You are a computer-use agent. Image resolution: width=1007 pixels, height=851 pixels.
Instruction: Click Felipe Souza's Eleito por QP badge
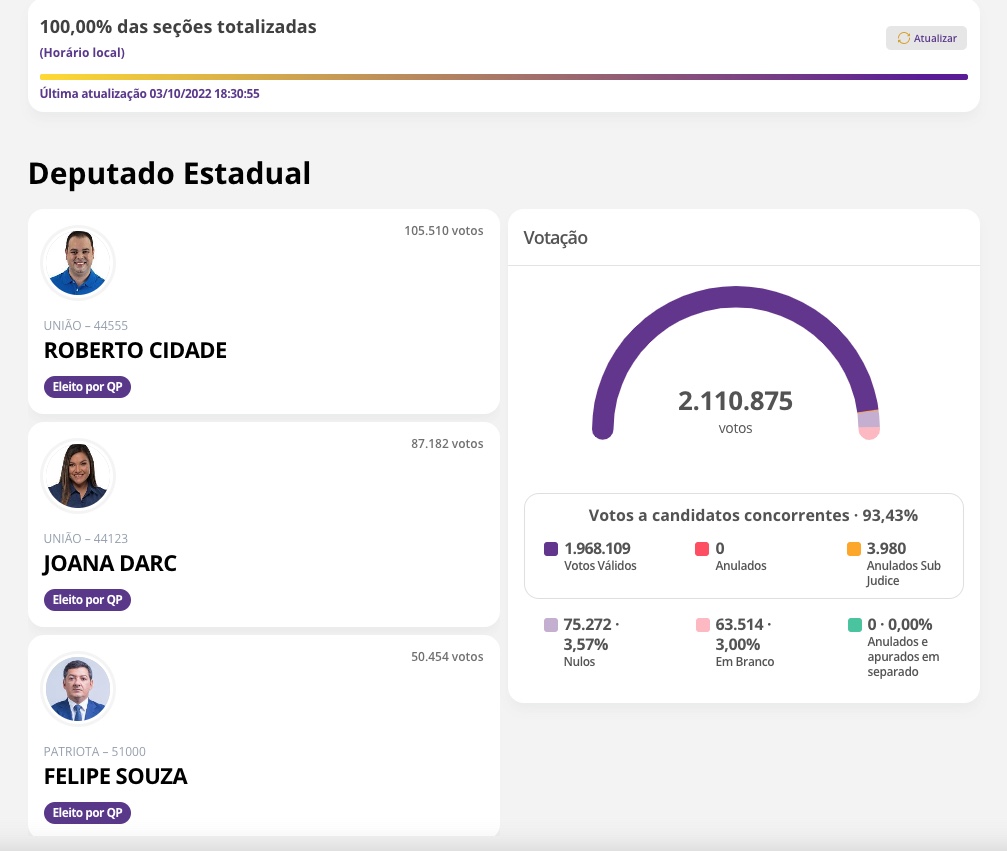point(87,813)
